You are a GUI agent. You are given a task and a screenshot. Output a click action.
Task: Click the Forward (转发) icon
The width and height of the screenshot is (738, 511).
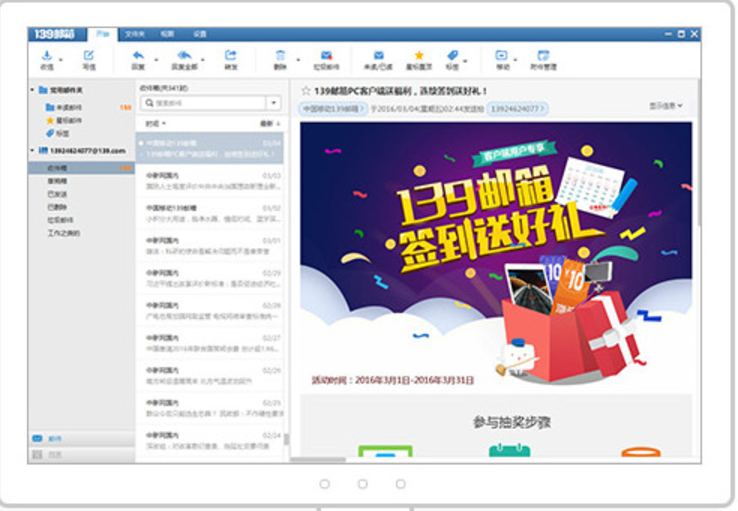point(231,56)
